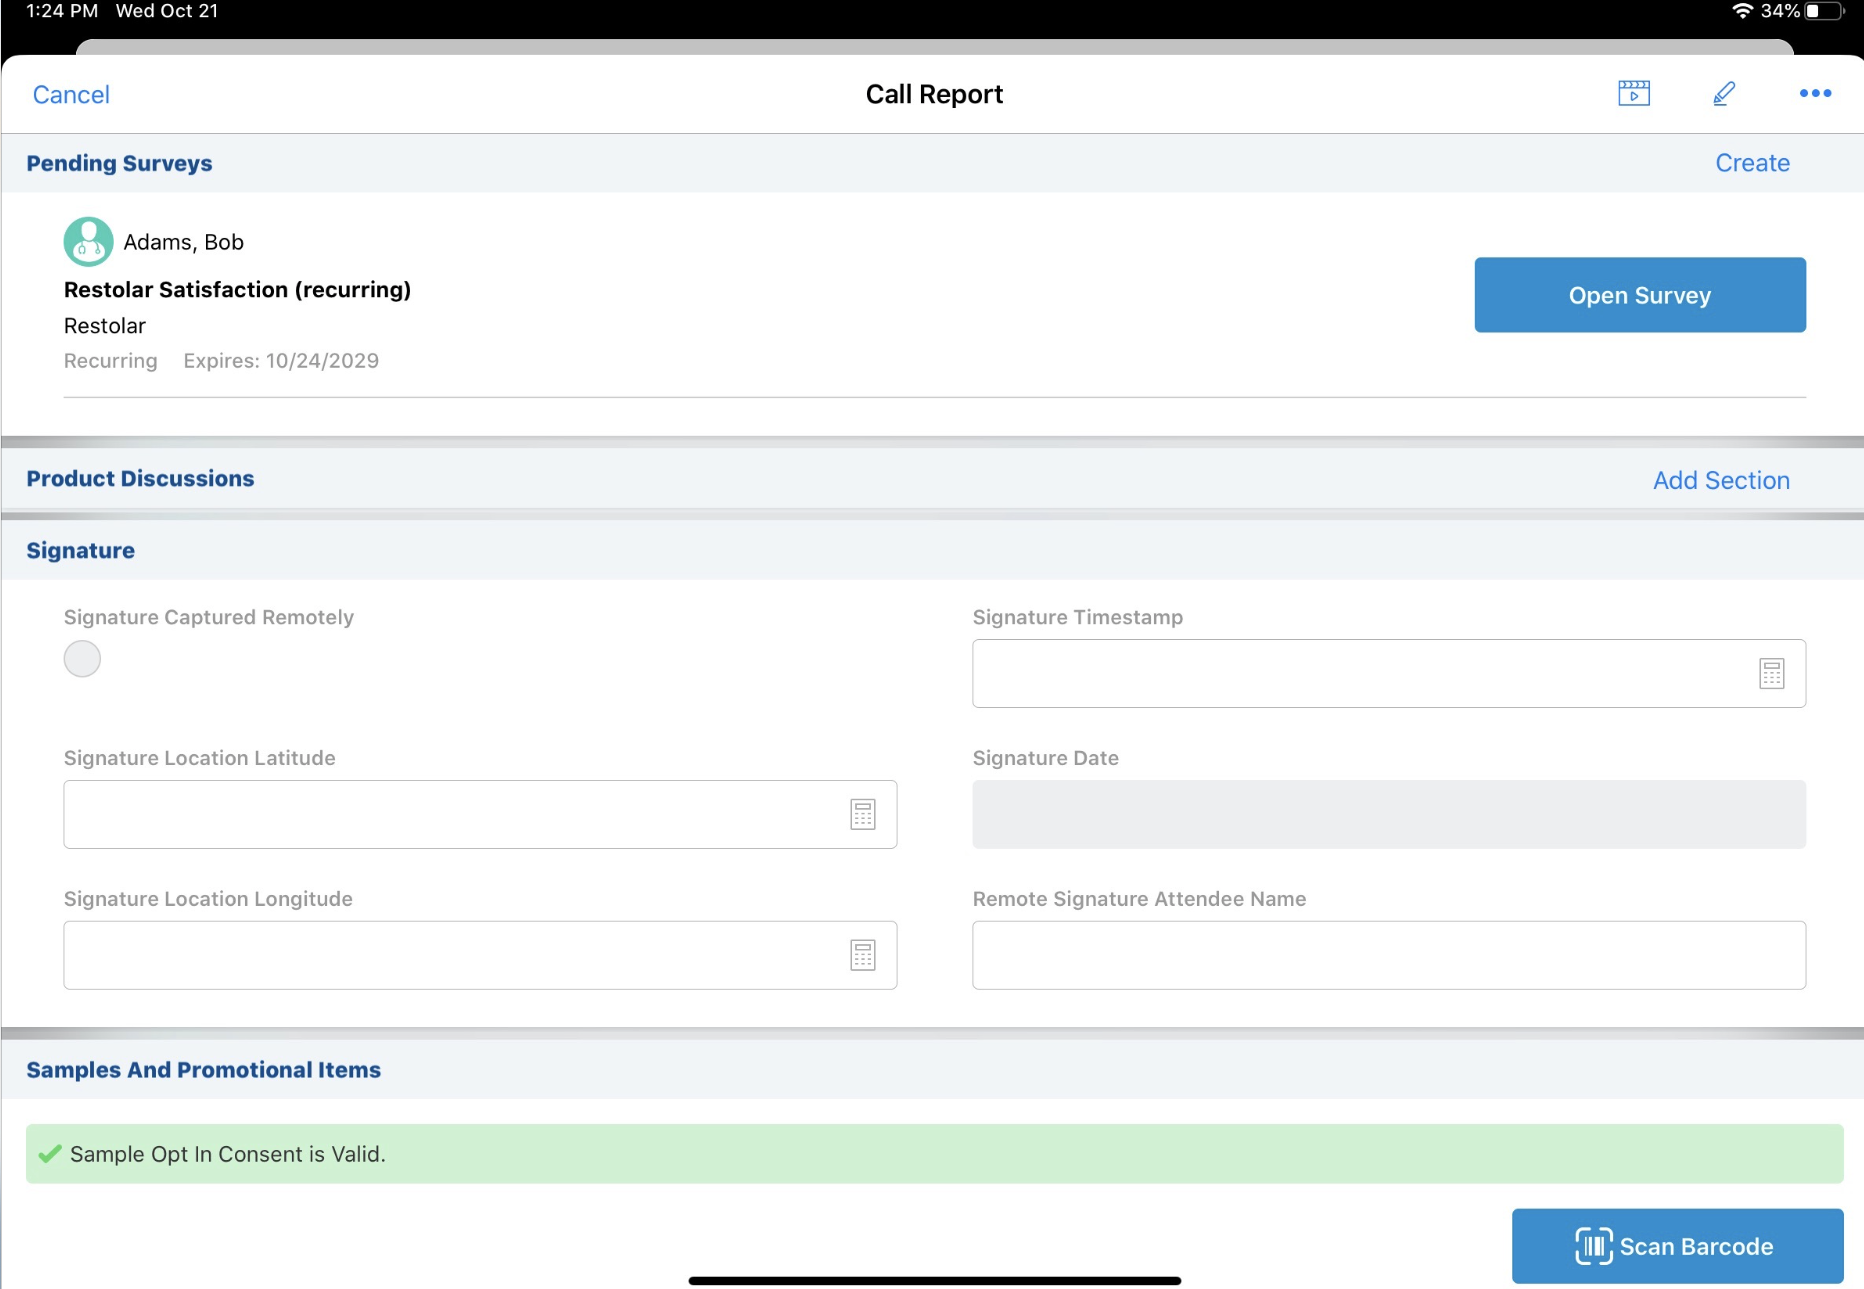
Task: Focus the Signature Location Longitude field
Action: click(x=450, y=956)
